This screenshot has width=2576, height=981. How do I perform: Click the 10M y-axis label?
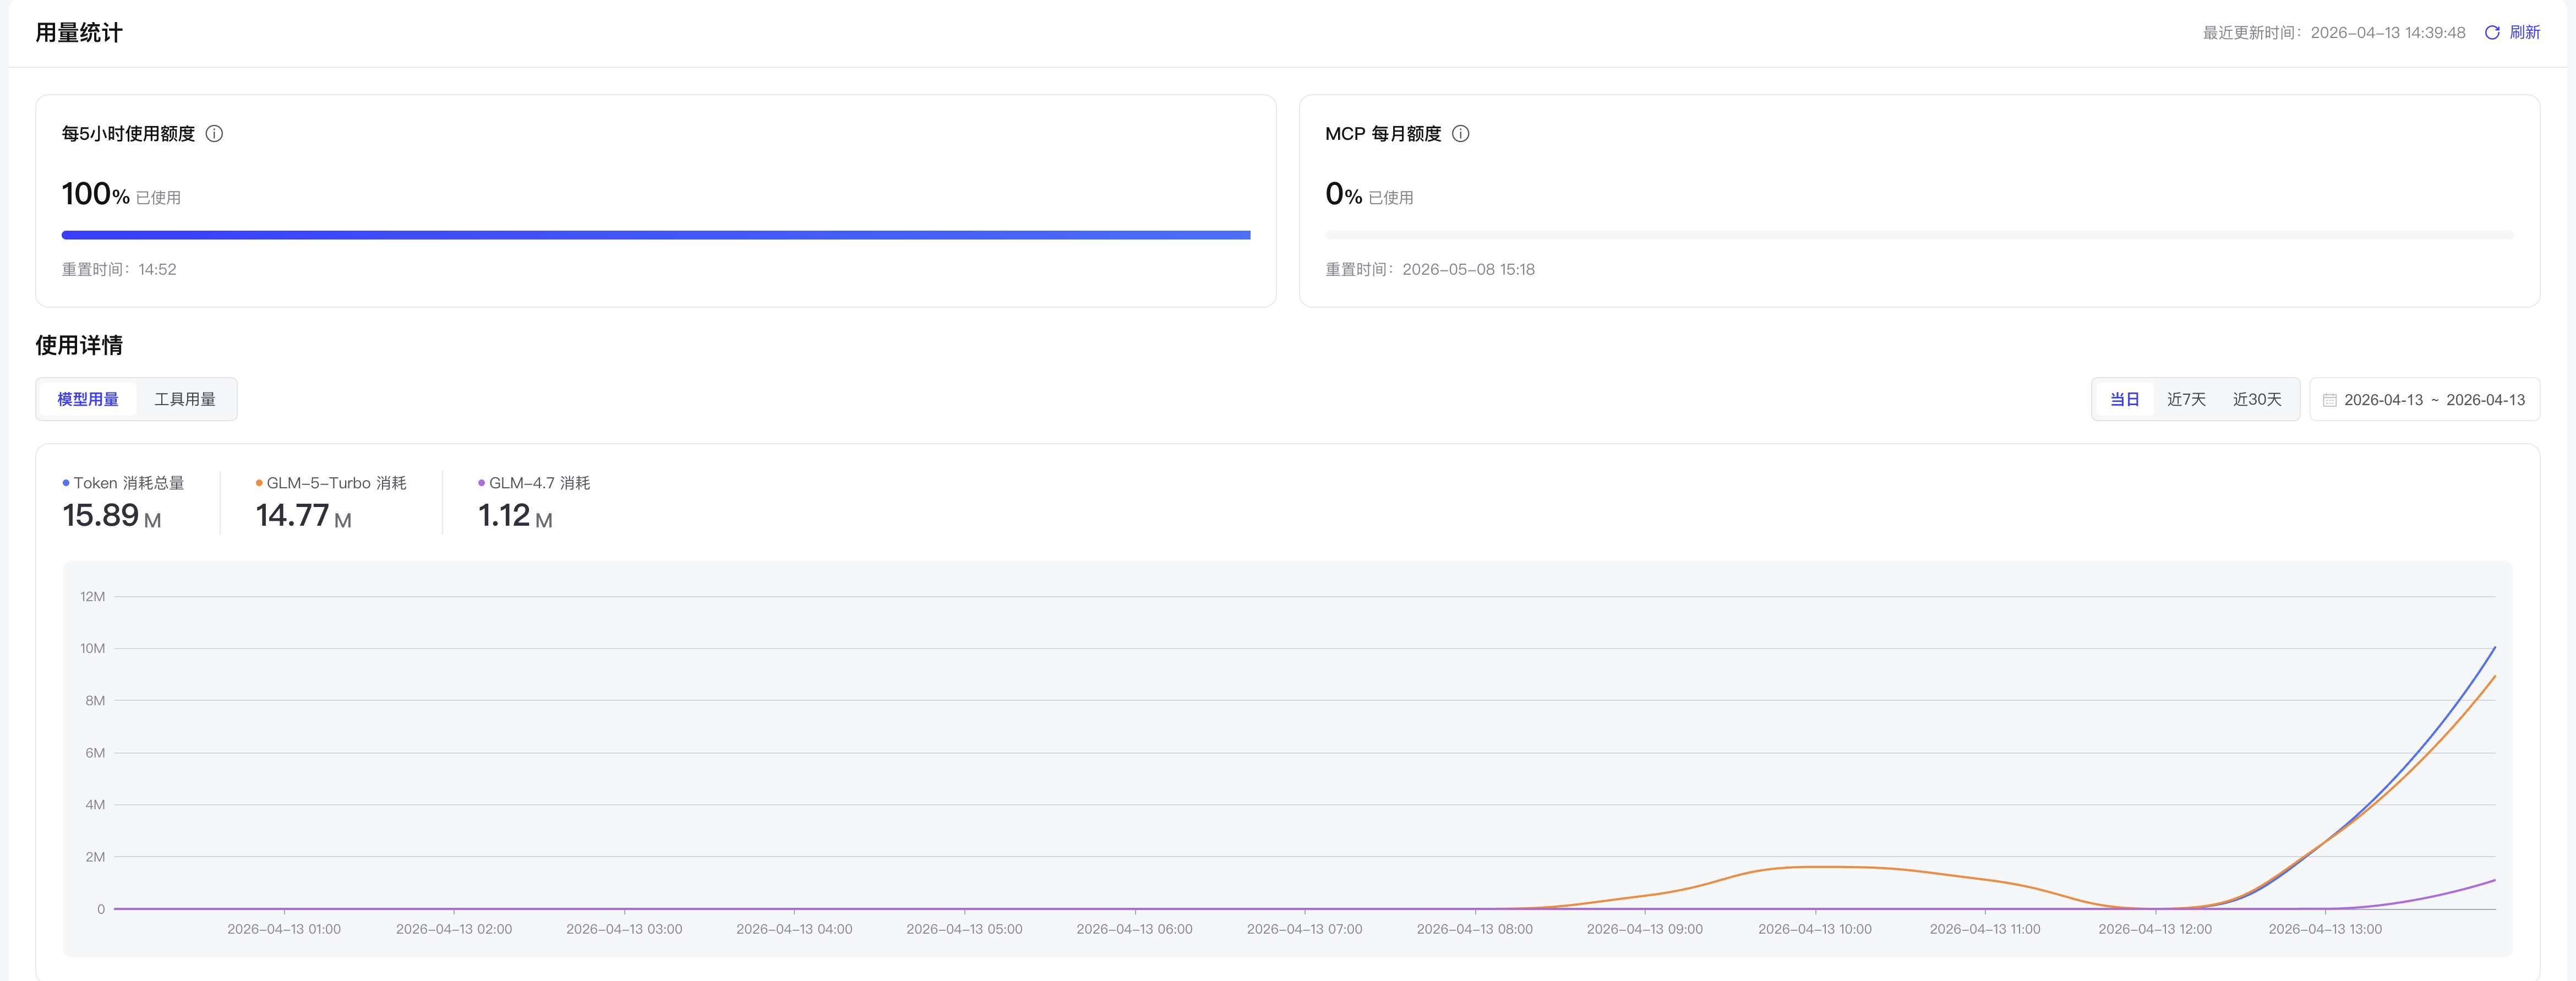[92, 649]
